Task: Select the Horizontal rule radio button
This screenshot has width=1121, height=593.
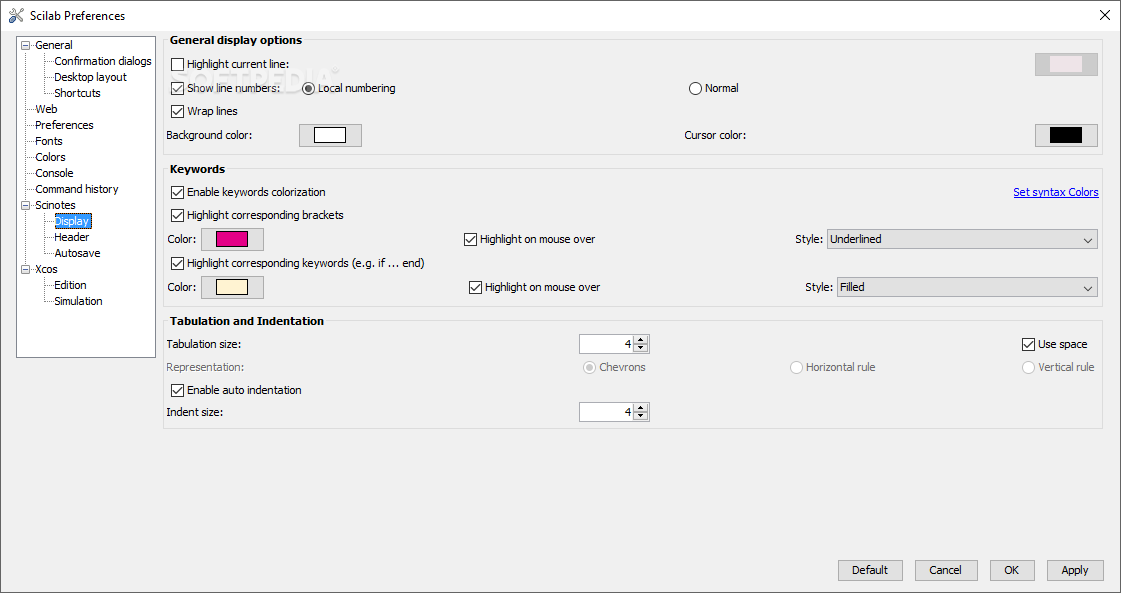Action: point(796,367)
